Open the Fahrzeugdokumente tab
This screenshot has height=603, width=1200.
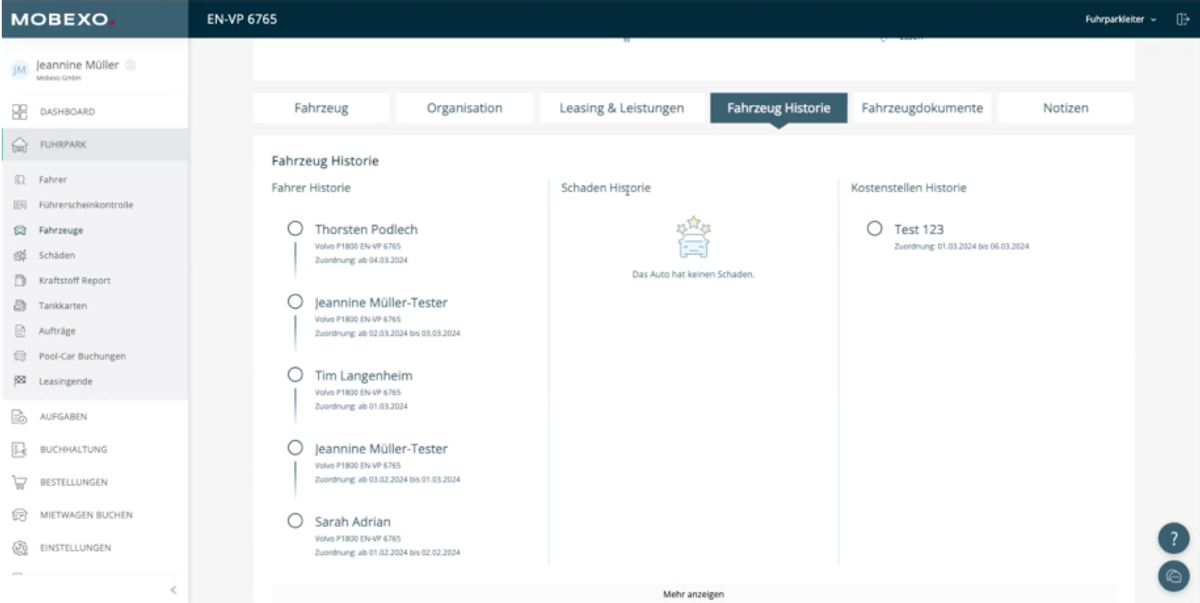coord(922,108)
